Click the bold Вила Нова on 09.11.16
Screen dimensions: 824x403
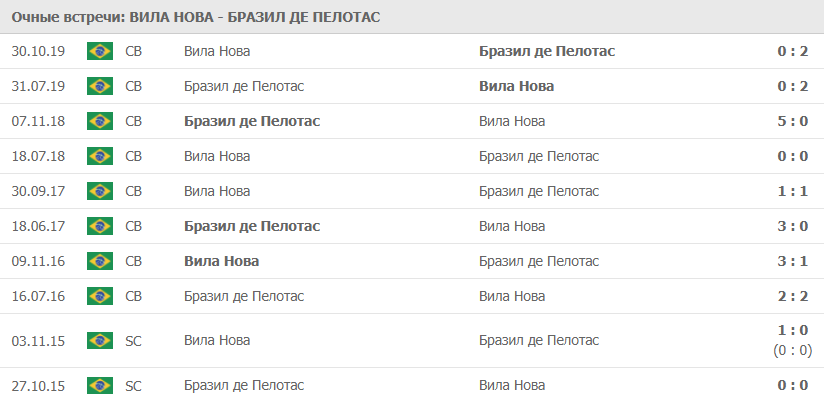[x=221, y=261]
